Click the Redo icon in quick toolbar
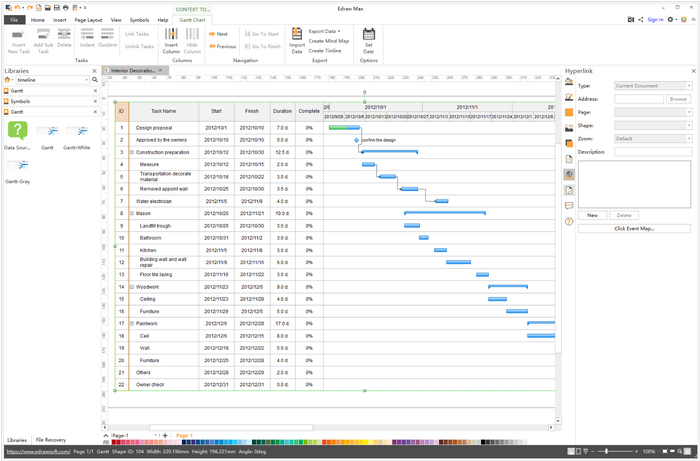 pos(29,8)
